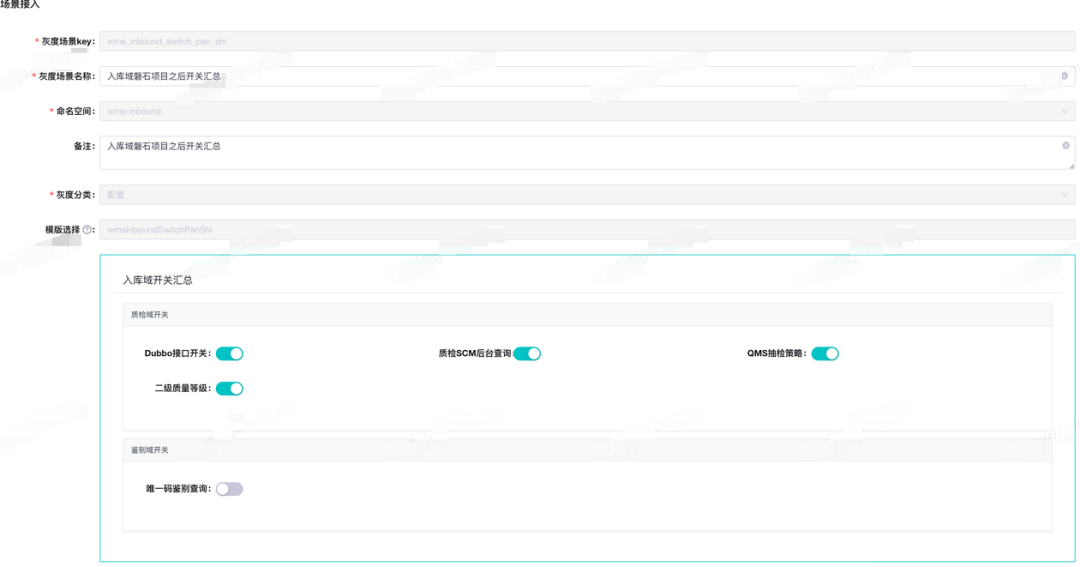Enable the 唯一码鉴别查询 switch
This screenshot has height=567, width=1080.
click(x=229, y=489)
